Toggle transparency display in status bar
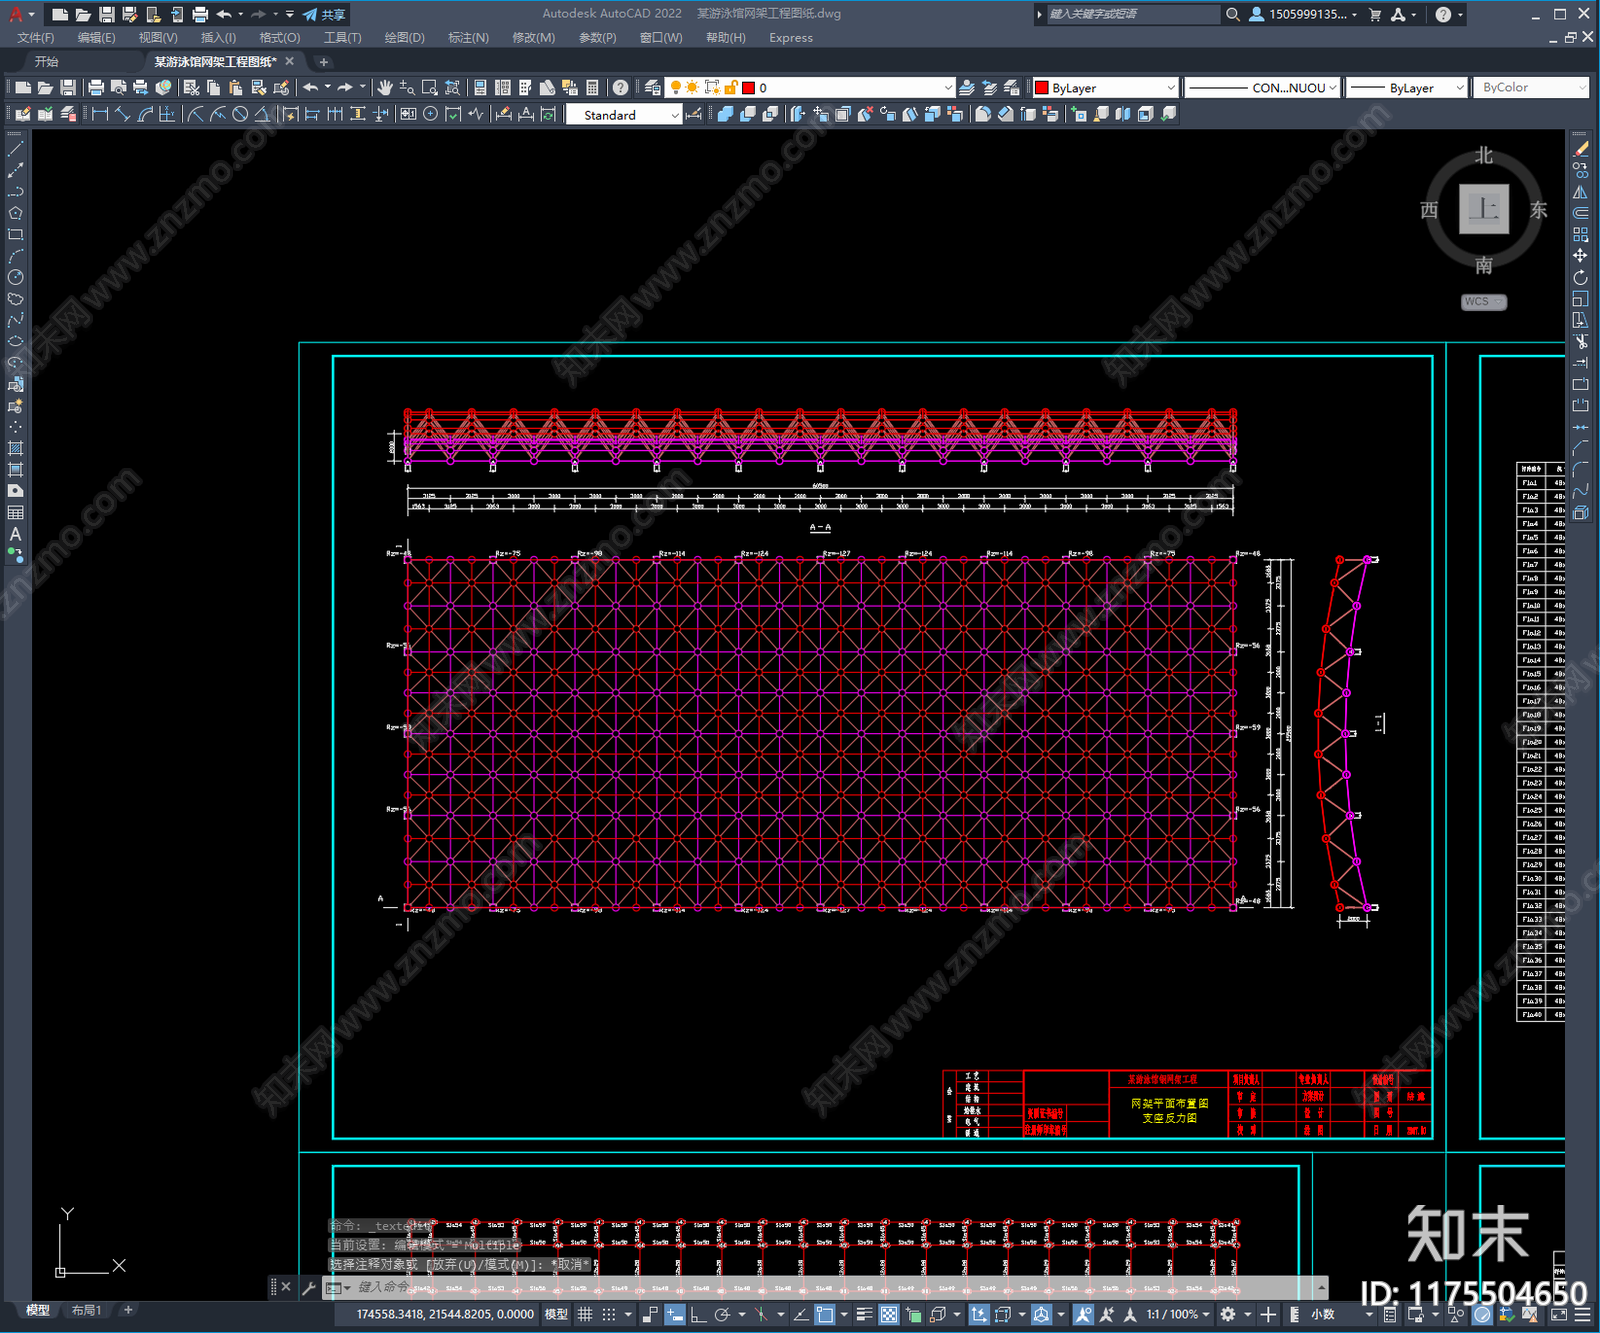 pyautogui.click(x=888, y=1314)
